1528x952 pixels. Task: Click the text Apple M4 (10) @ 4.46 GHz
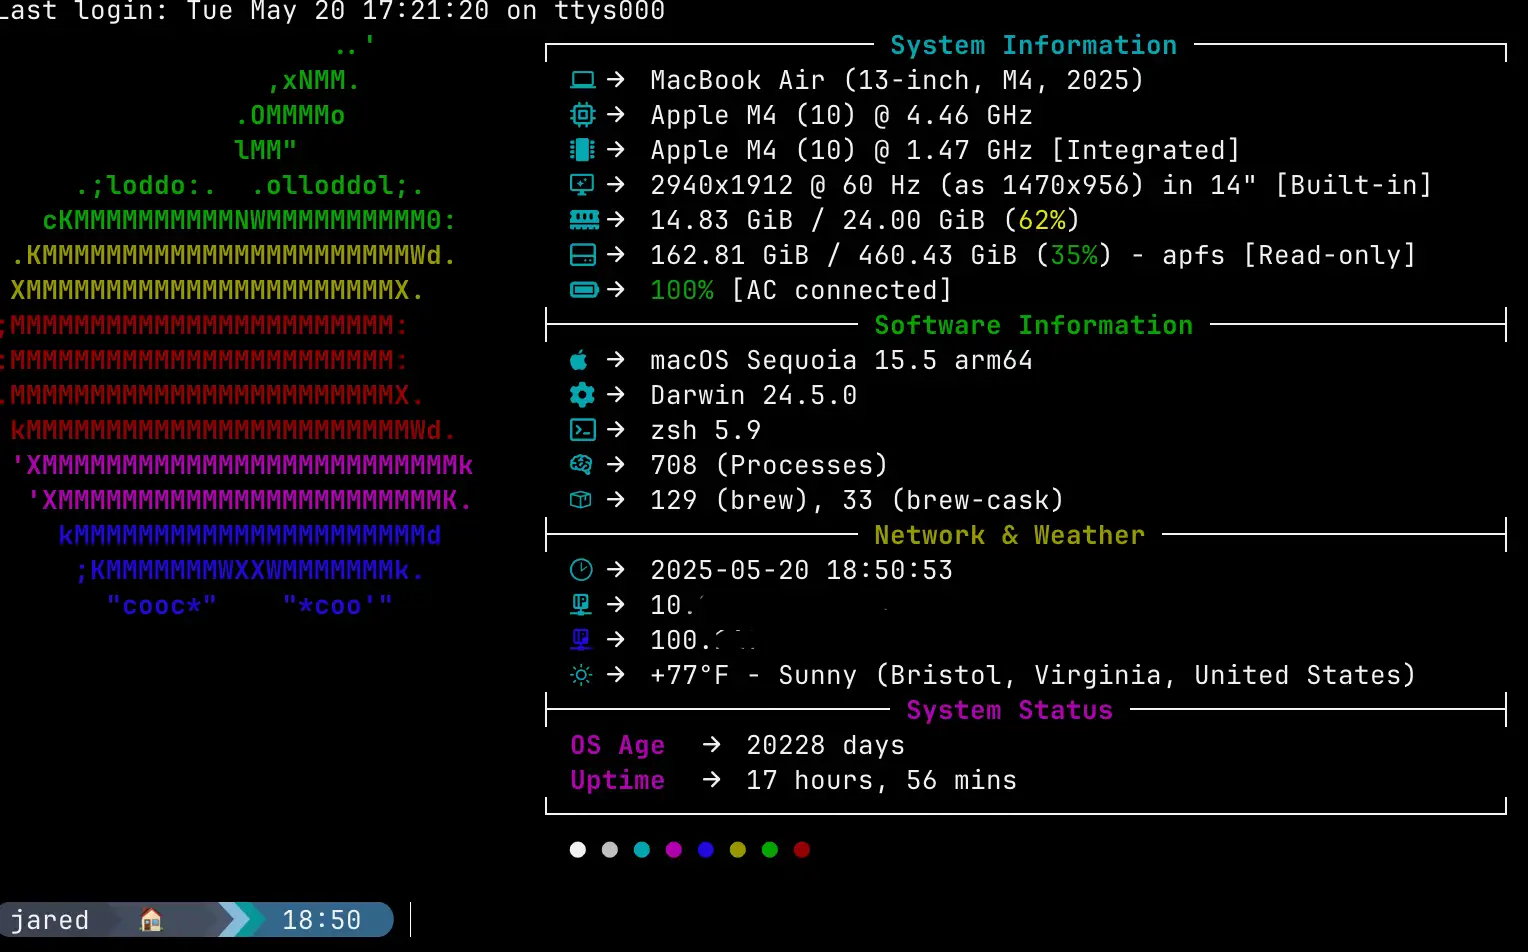click(x=841, y=115)
